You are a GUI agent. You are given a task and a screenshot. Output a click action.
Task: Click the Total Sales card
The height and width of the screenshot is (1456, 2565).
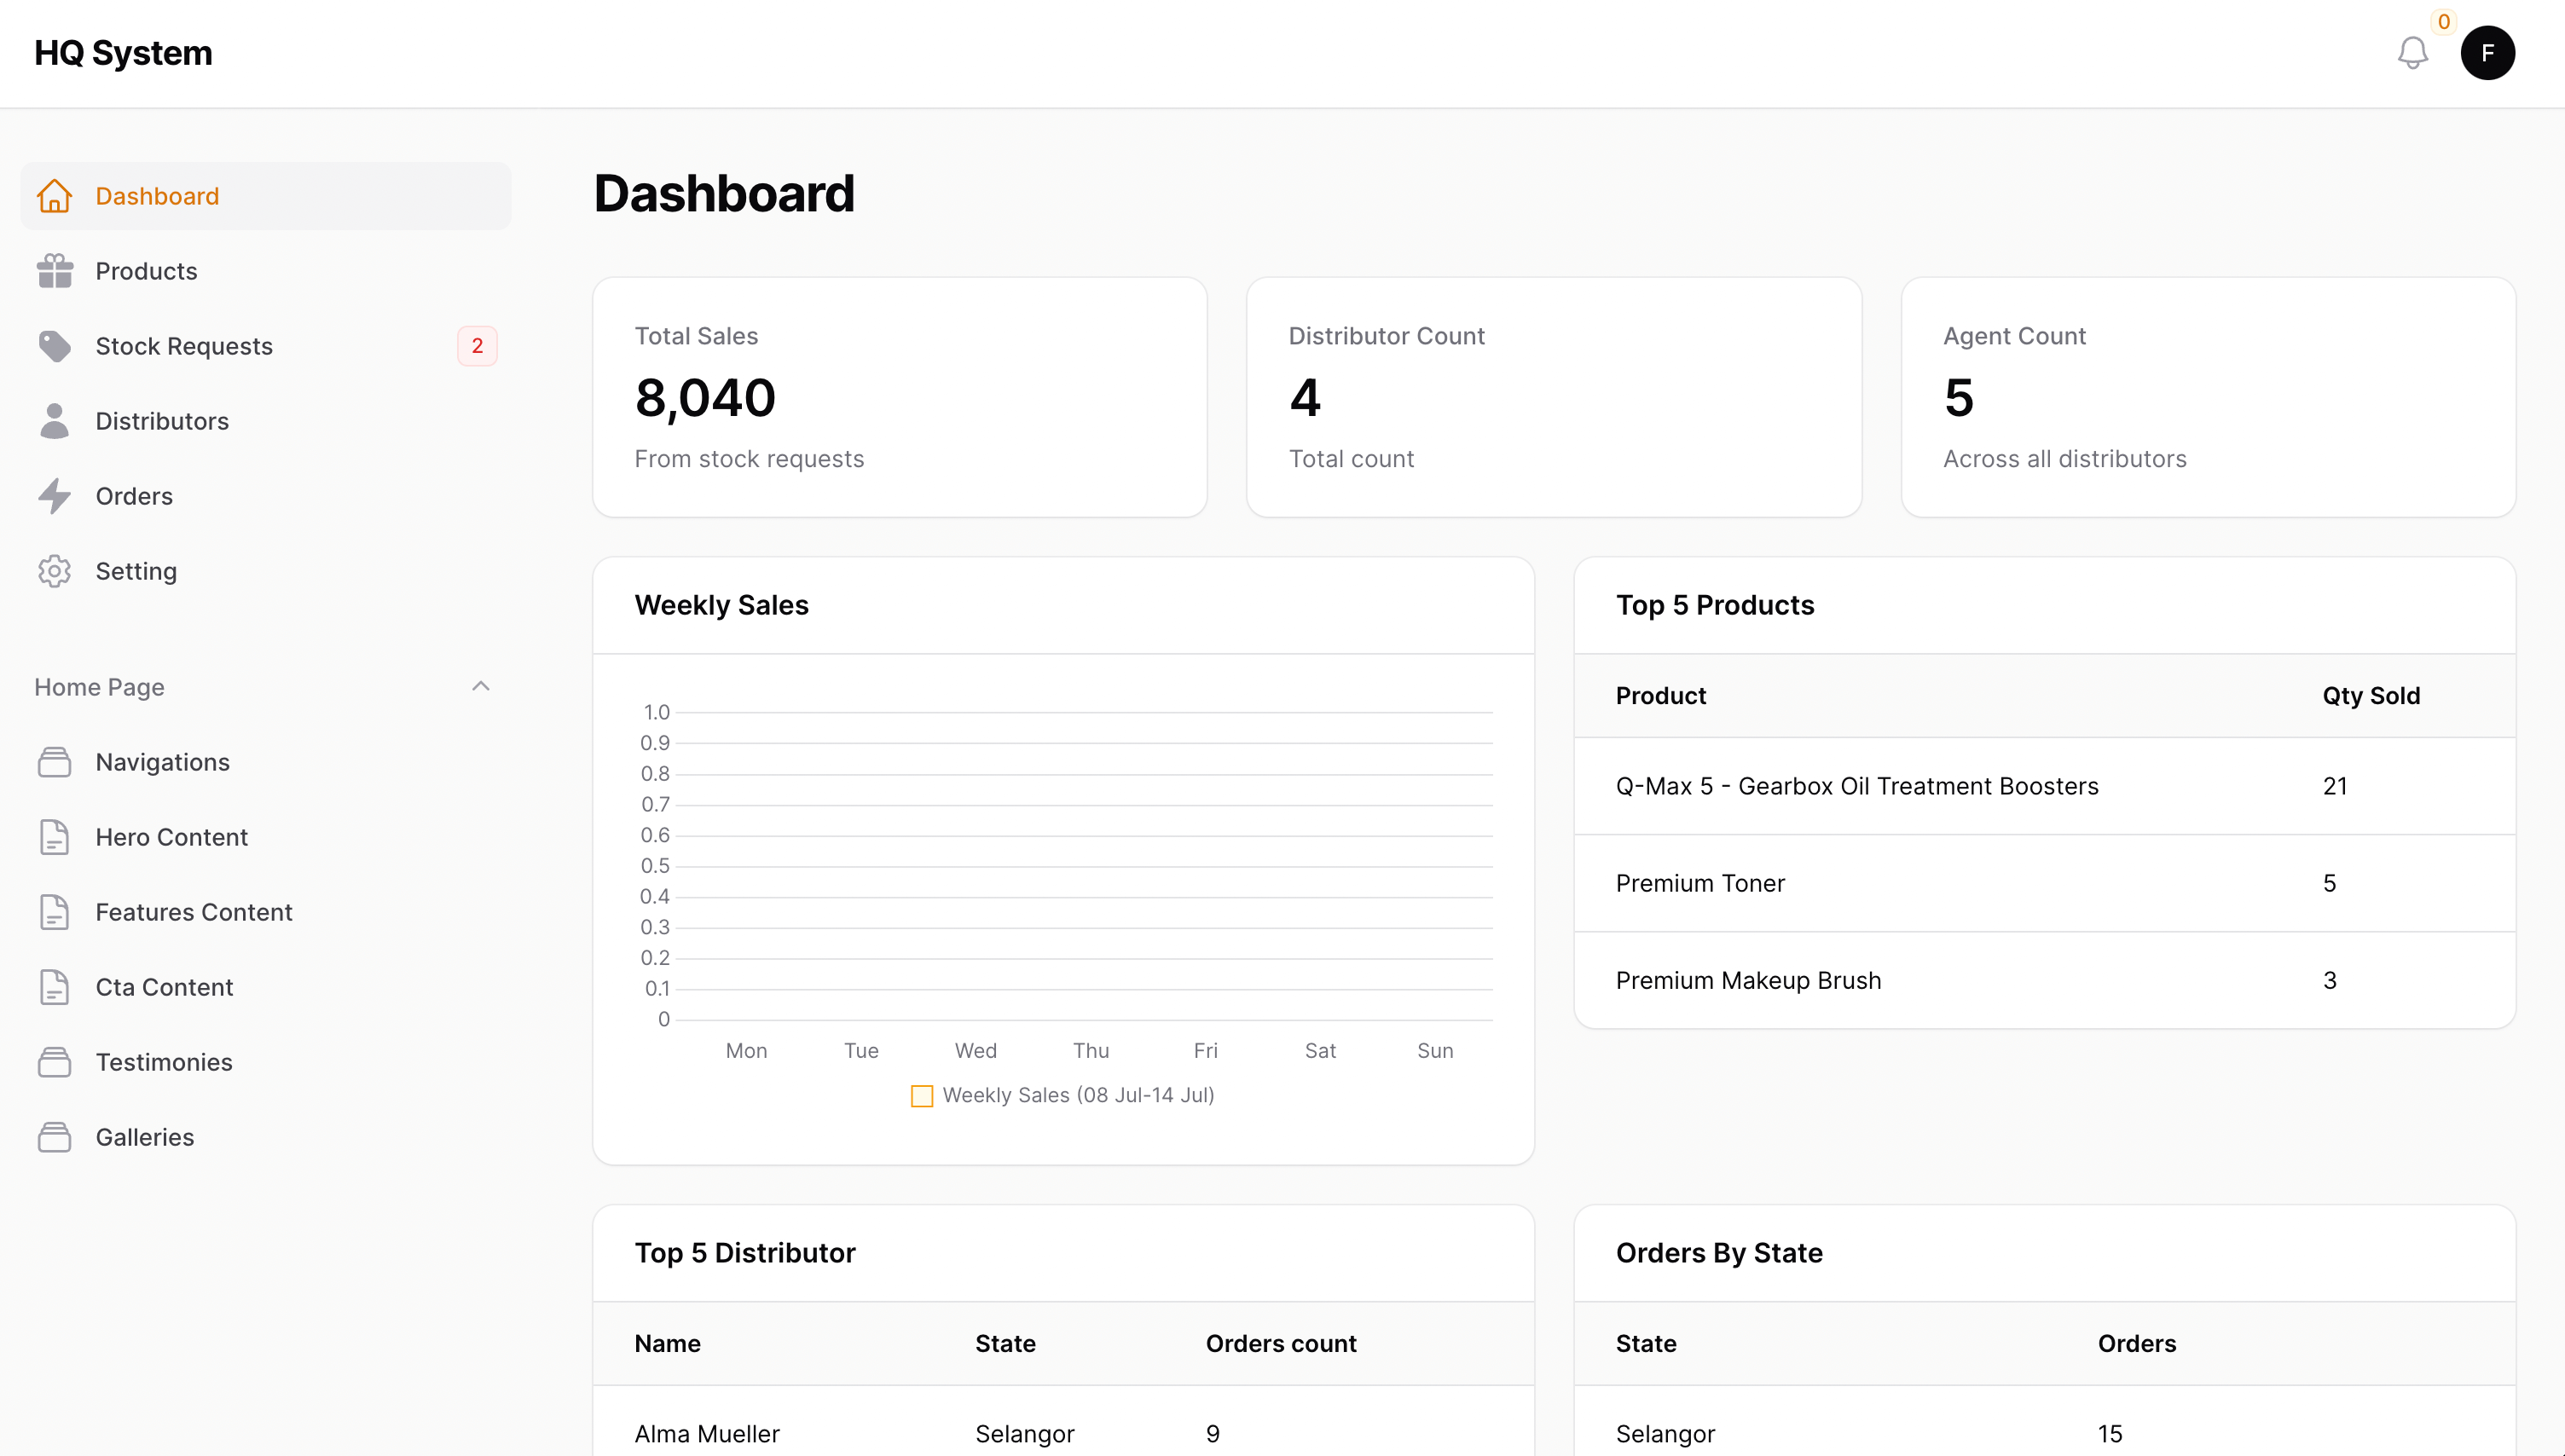[x=900, y=397]
